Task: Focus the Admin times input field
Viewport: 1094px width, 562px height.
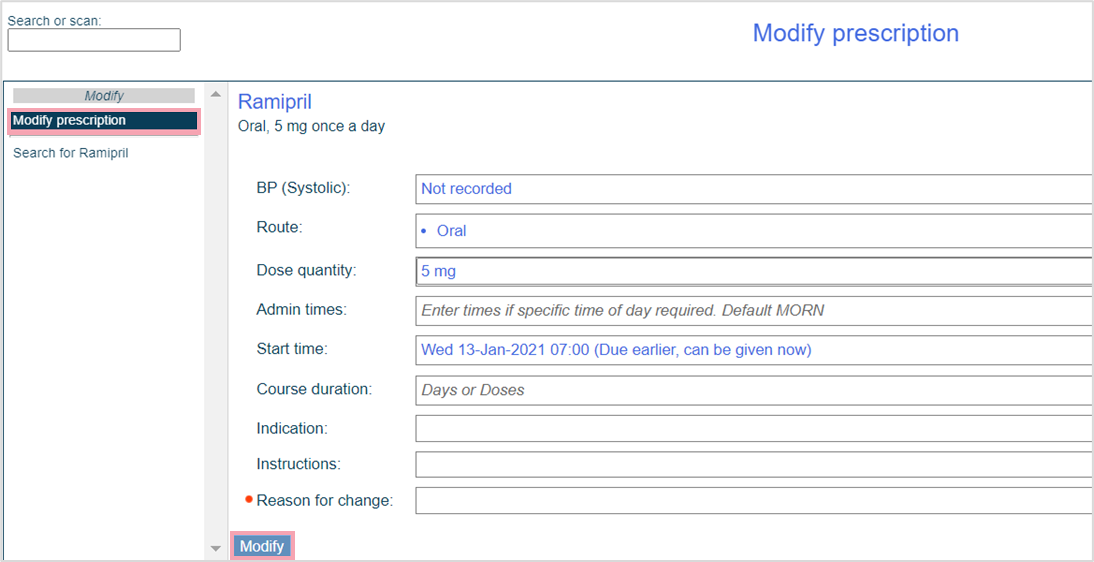Action: point(752,311)
